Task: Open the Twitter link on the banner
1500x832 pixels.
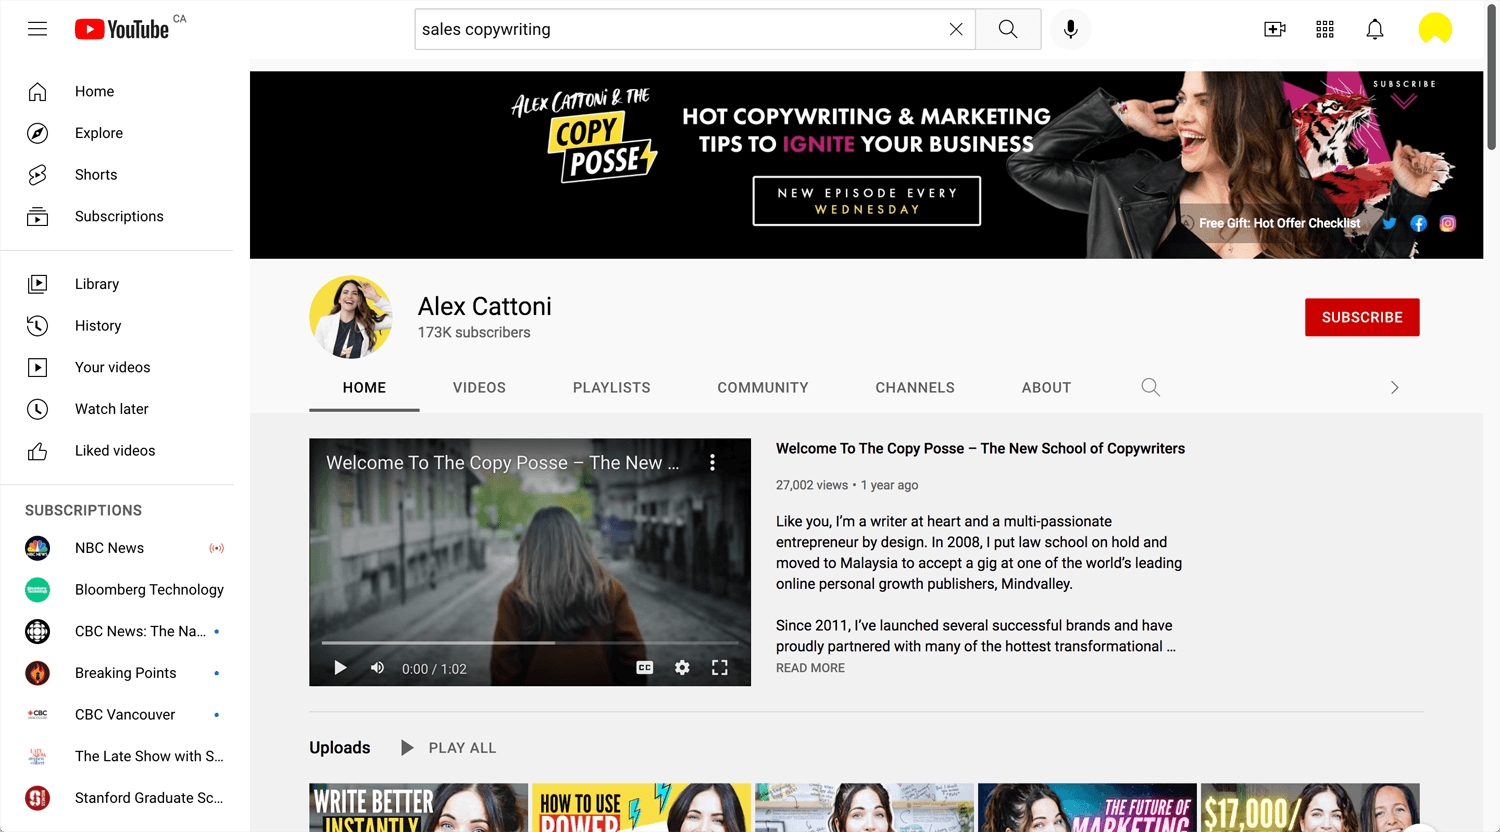Action: 1389,224
